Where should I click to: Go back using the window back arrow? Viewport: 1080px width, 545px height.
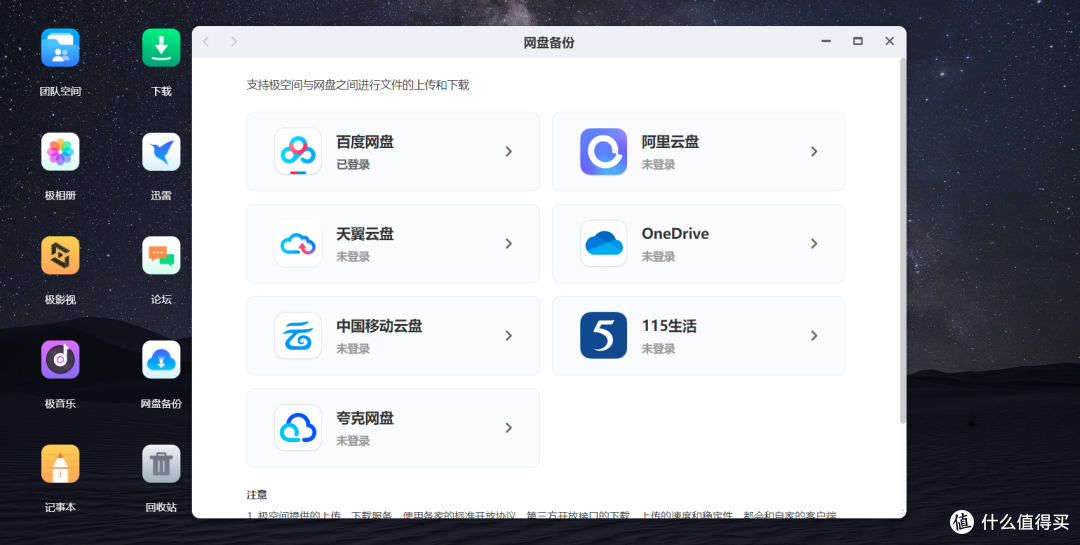(x=205, y=42)
